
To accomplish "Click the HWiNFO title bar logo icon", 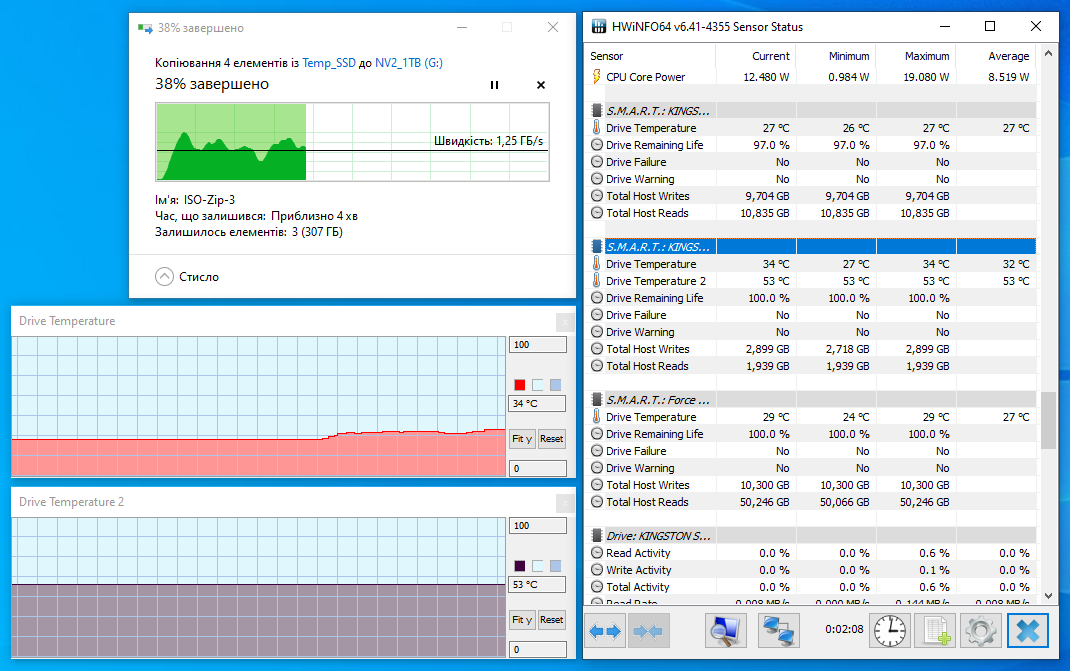I will click(598, 27).
